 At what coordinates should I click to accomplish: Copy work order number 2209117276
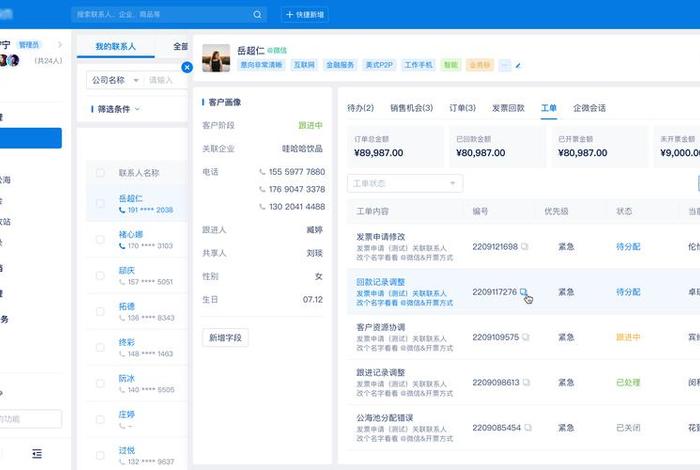[524, 292]
